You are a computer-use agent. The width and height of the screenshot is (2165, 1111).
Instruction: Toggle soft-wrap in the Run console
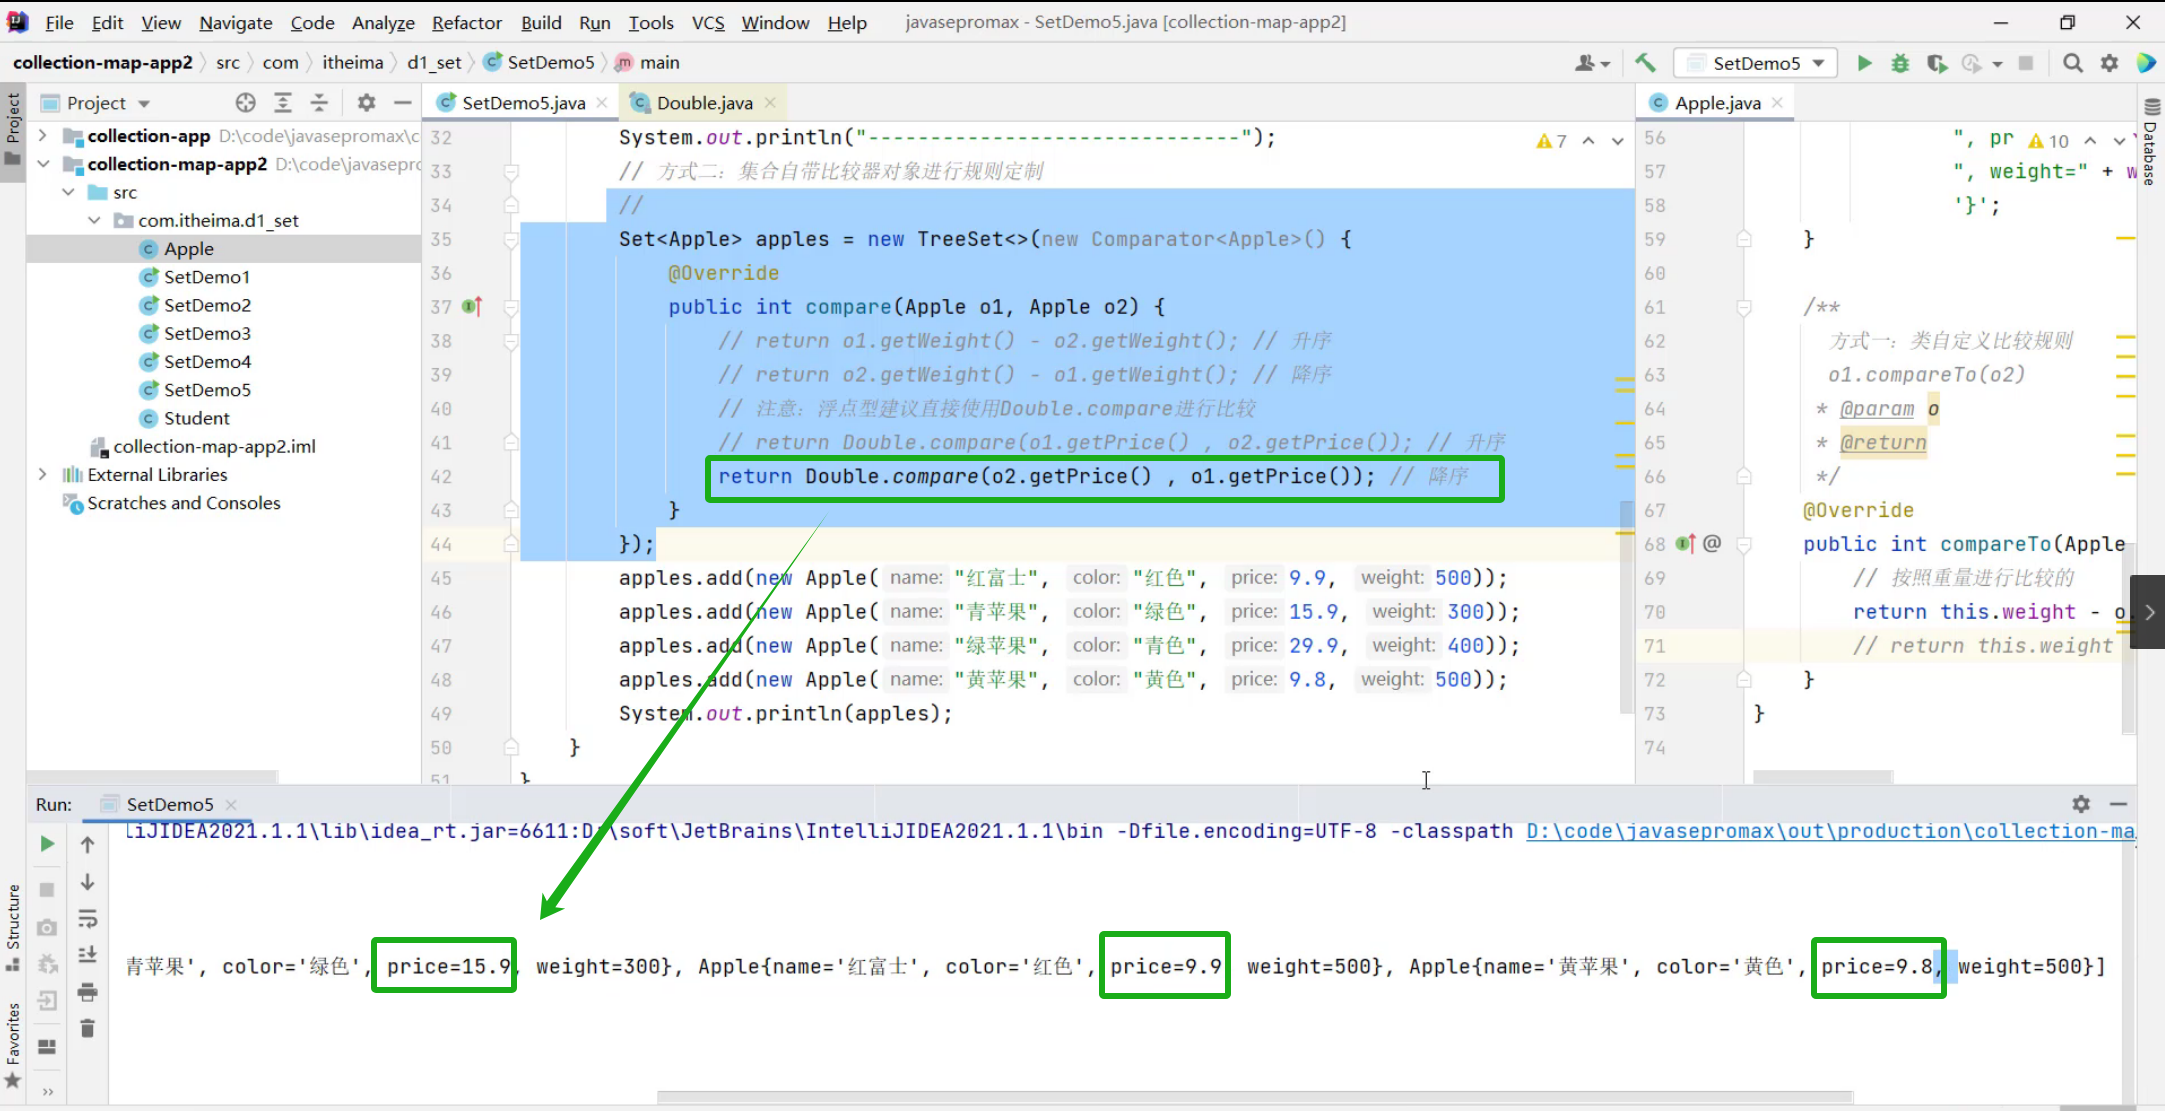(x=88, y=918)
